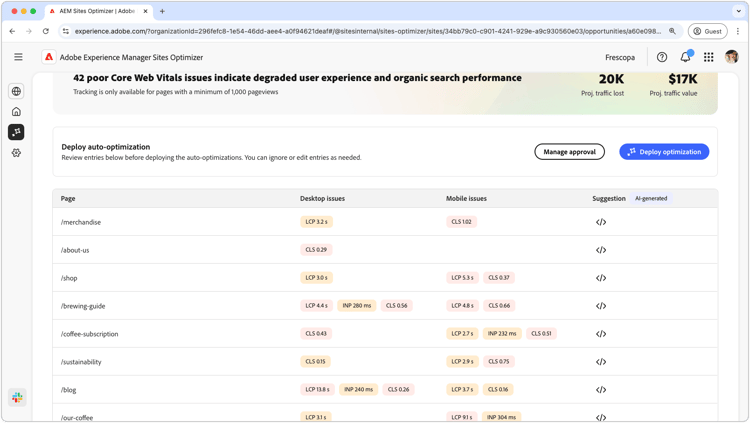Viewport: 750px width, 423px height.
Task: View code suggestion for /merchandise
Action: pyautogui.click(x=601, y=222)
